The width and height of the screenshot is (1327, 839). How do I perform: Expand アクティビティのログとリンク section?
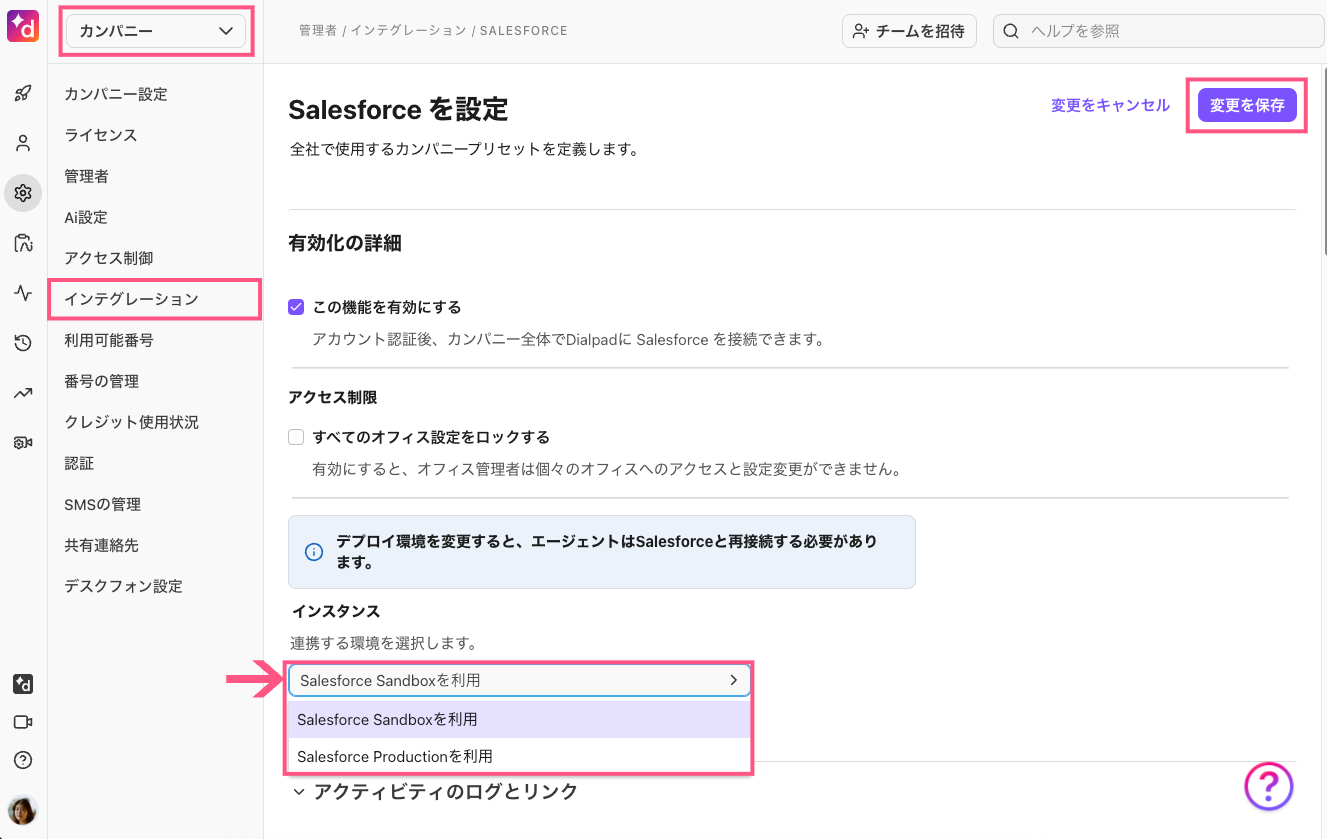coord(435,792)
